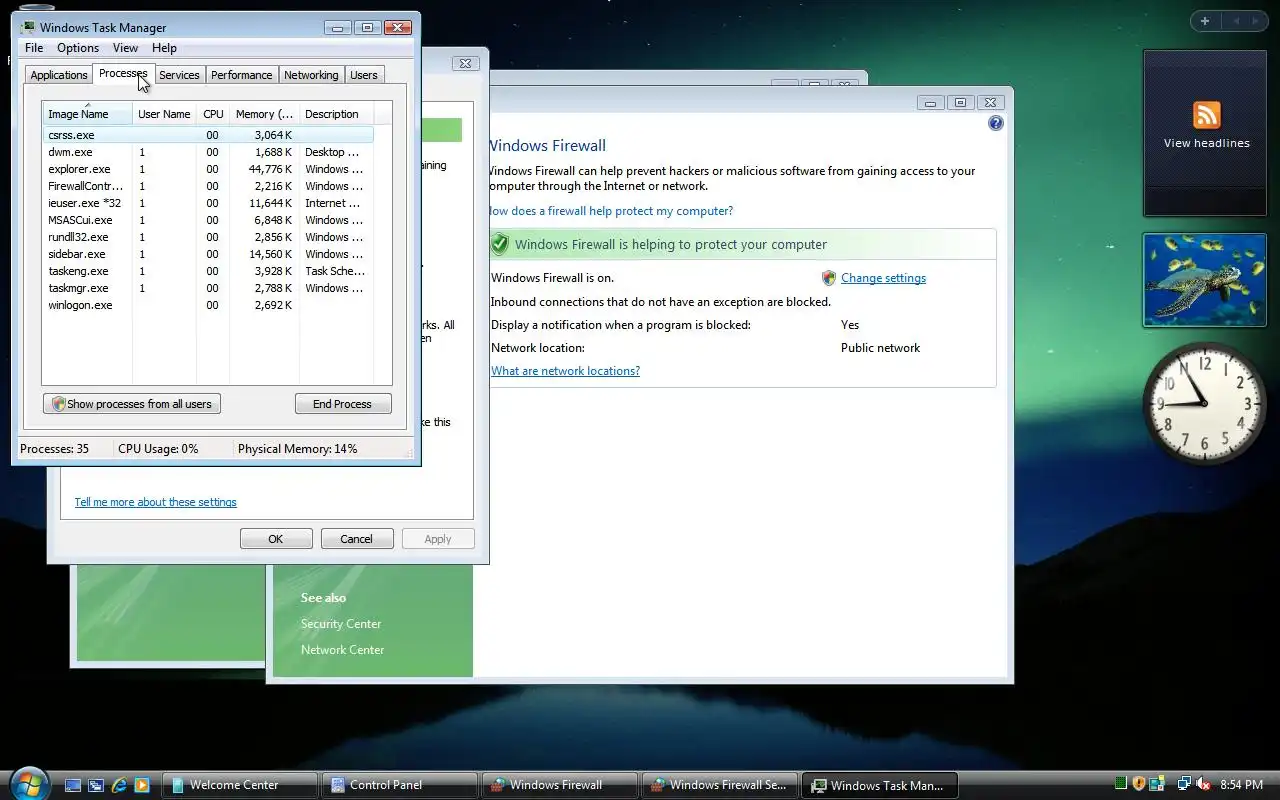The height and width of the screenshot is (800, 1280).
Task: Click the sidebar previous gadgets arrow
Action: pyautogui.click(x=1236, y=21)
